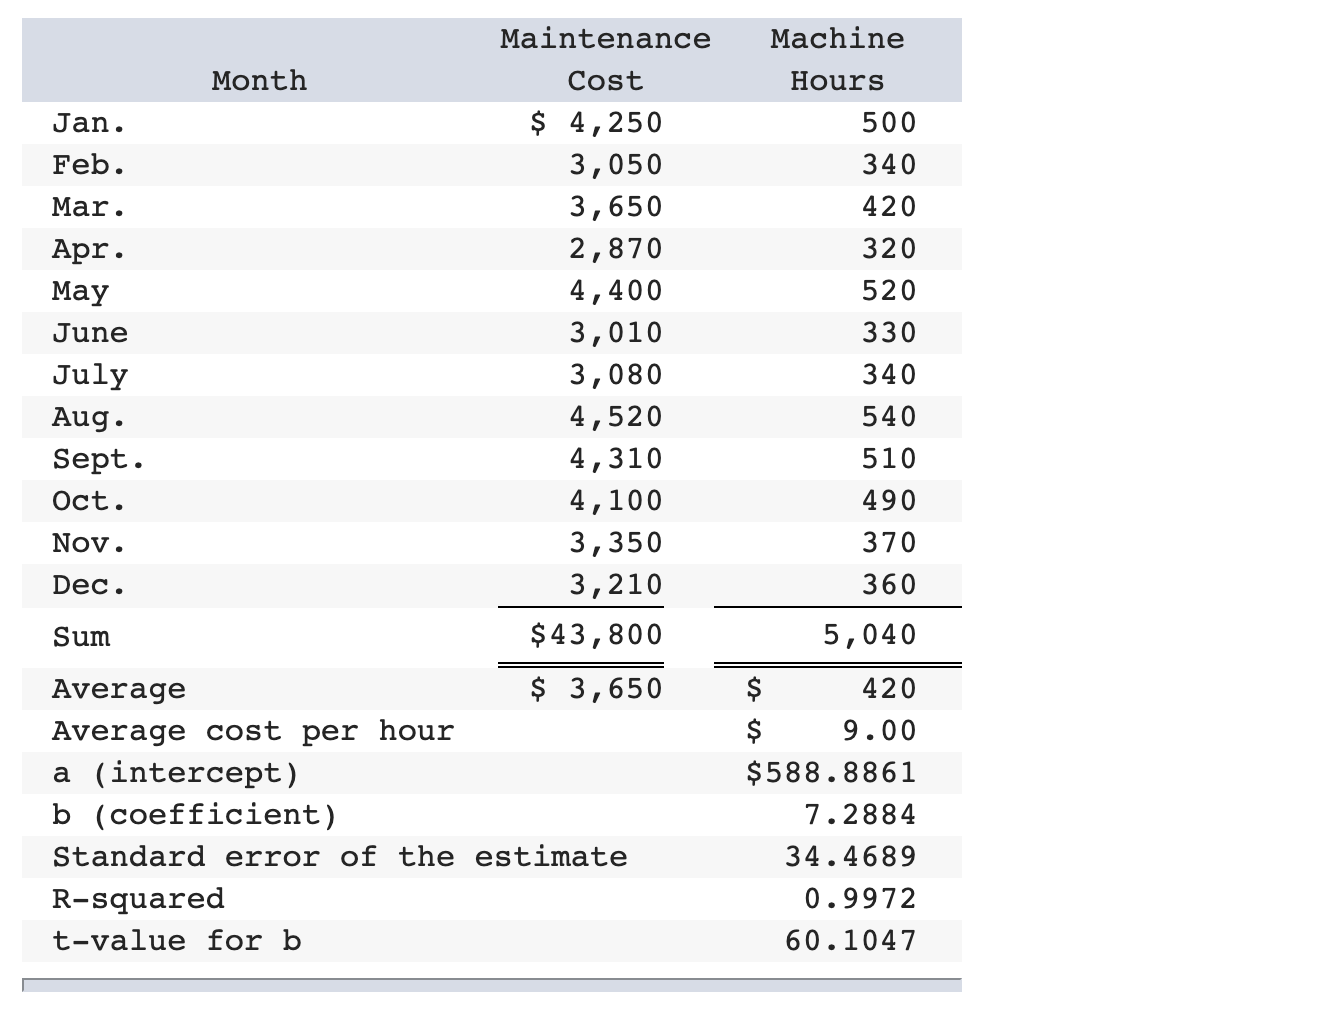
Task: Click November's machine hours "370"
Action: tap(889, 543)
